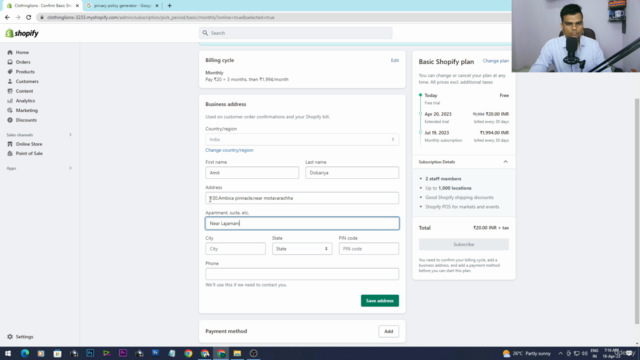Viewport: 640px width, 360px height.
Task: Click the Apartment, suite field
Action: (302, 223)
